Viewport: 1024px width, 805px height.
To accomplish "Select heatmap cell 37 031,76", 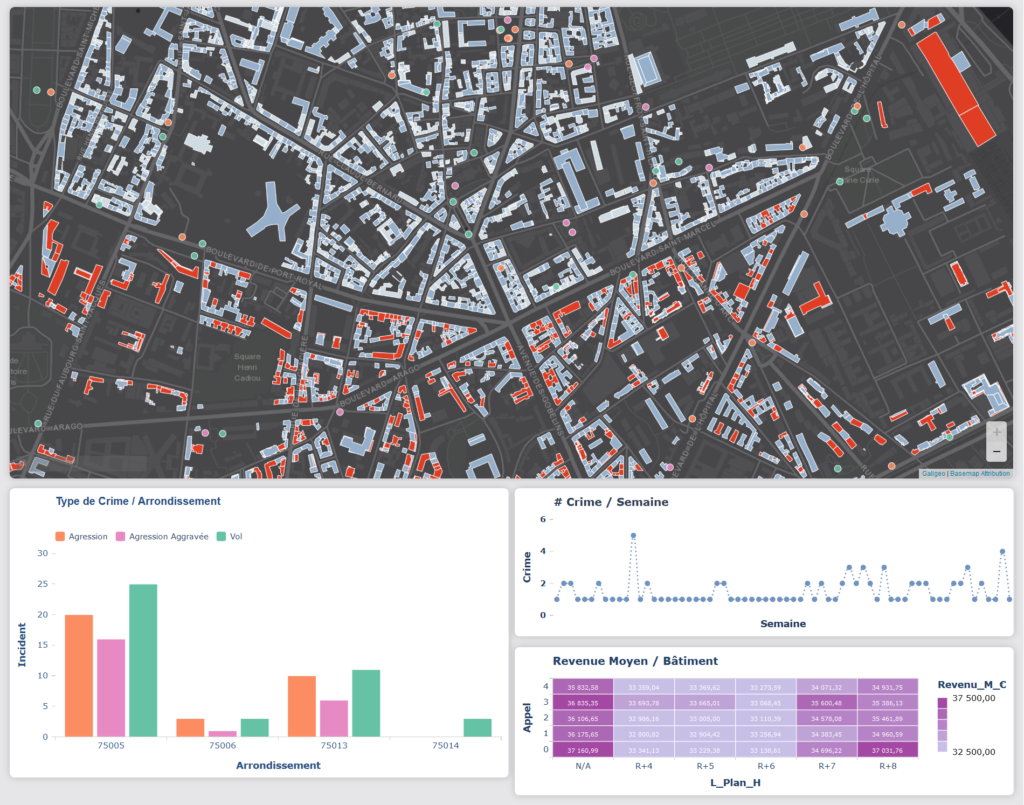I will (x=888, y=750).
